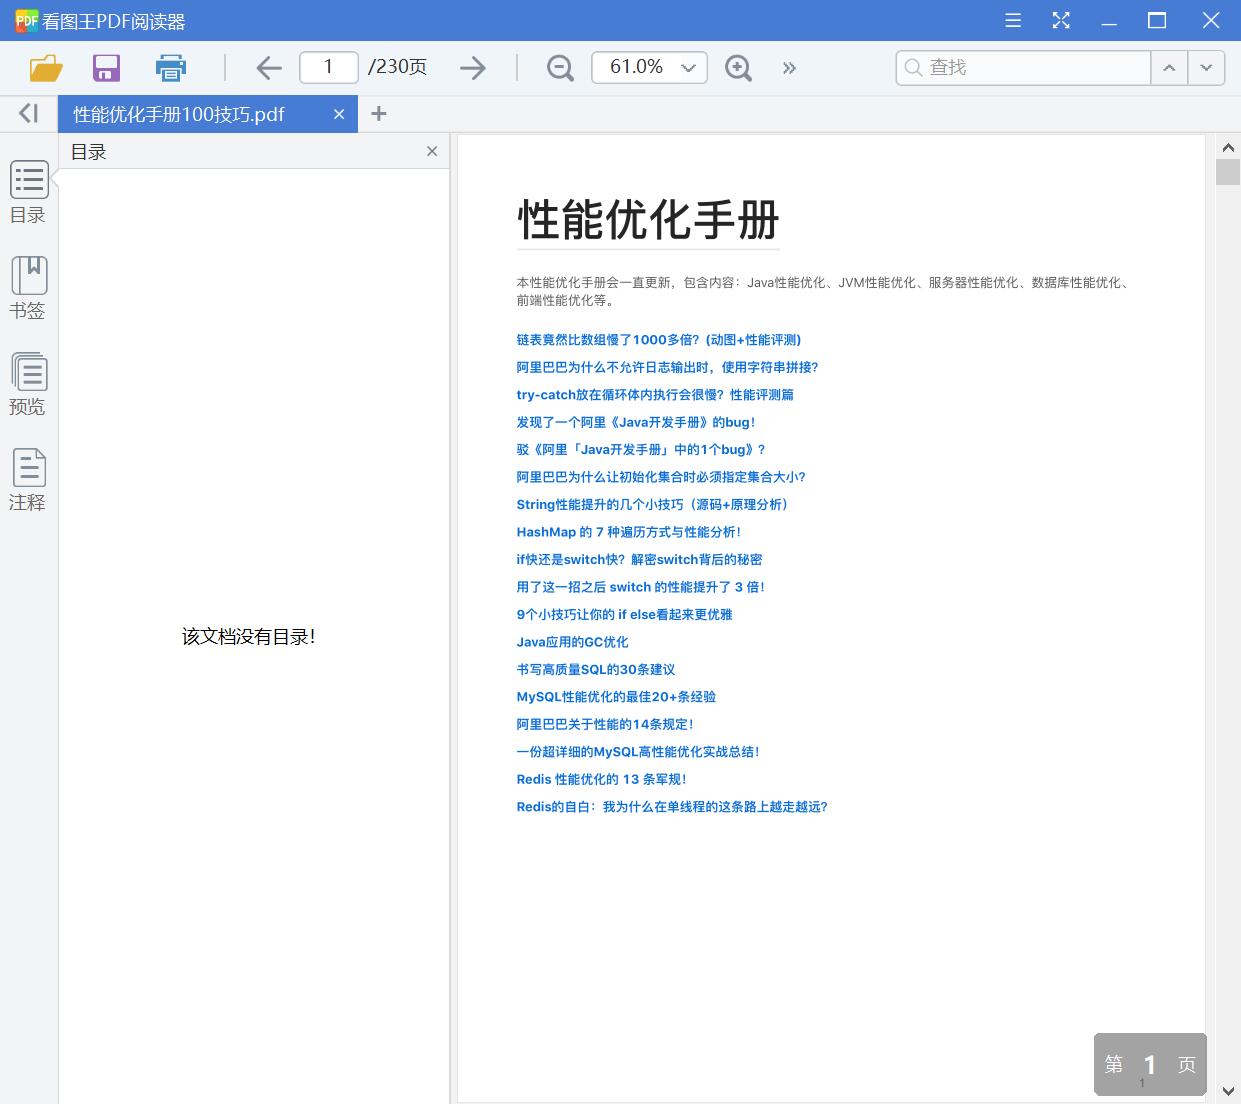Zoom in with the plus magnifier
Screen dimensions: 1241x1104
738,68
